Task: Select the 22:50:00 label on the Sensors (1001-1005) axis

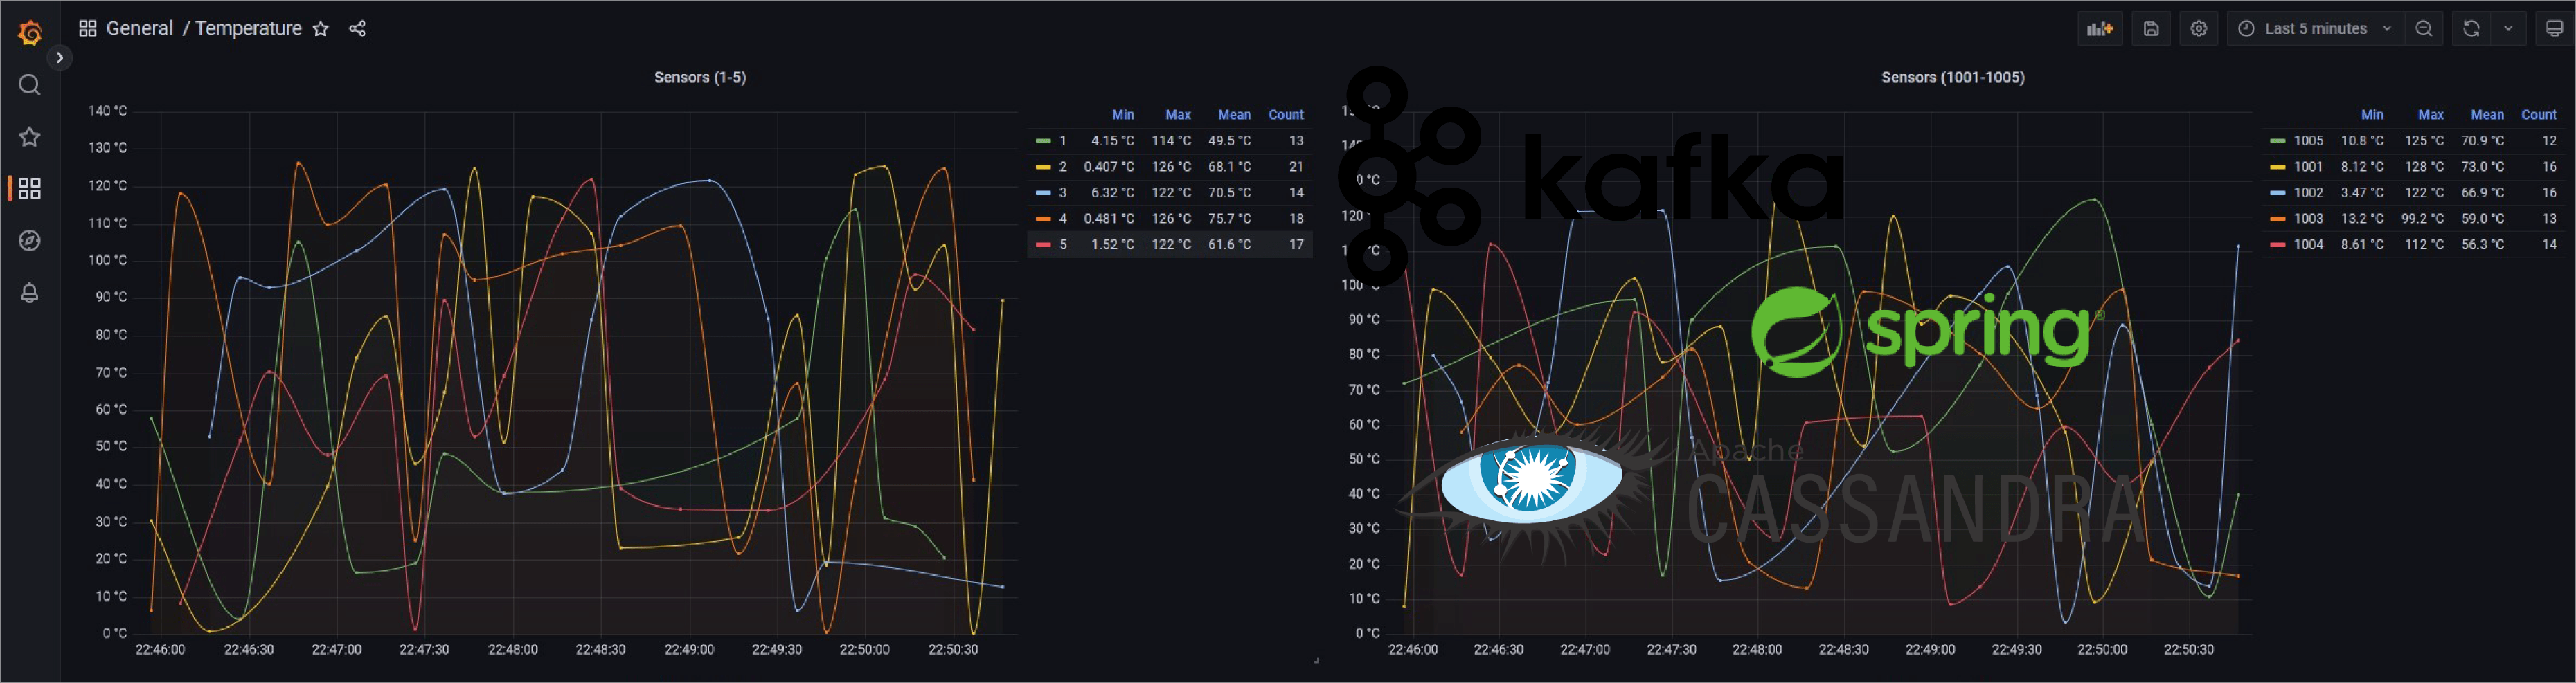Action: [x=2102, y=650]
